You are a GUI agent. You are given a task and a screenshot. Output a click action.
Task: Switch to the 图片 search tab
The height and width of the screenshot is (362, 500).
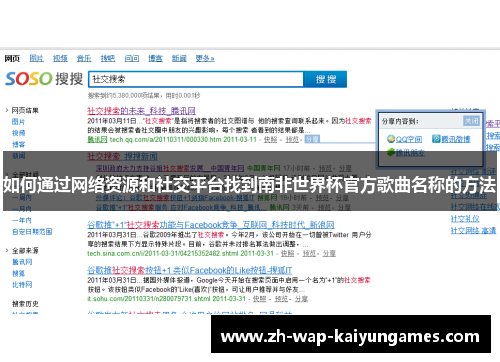(36, 59)
